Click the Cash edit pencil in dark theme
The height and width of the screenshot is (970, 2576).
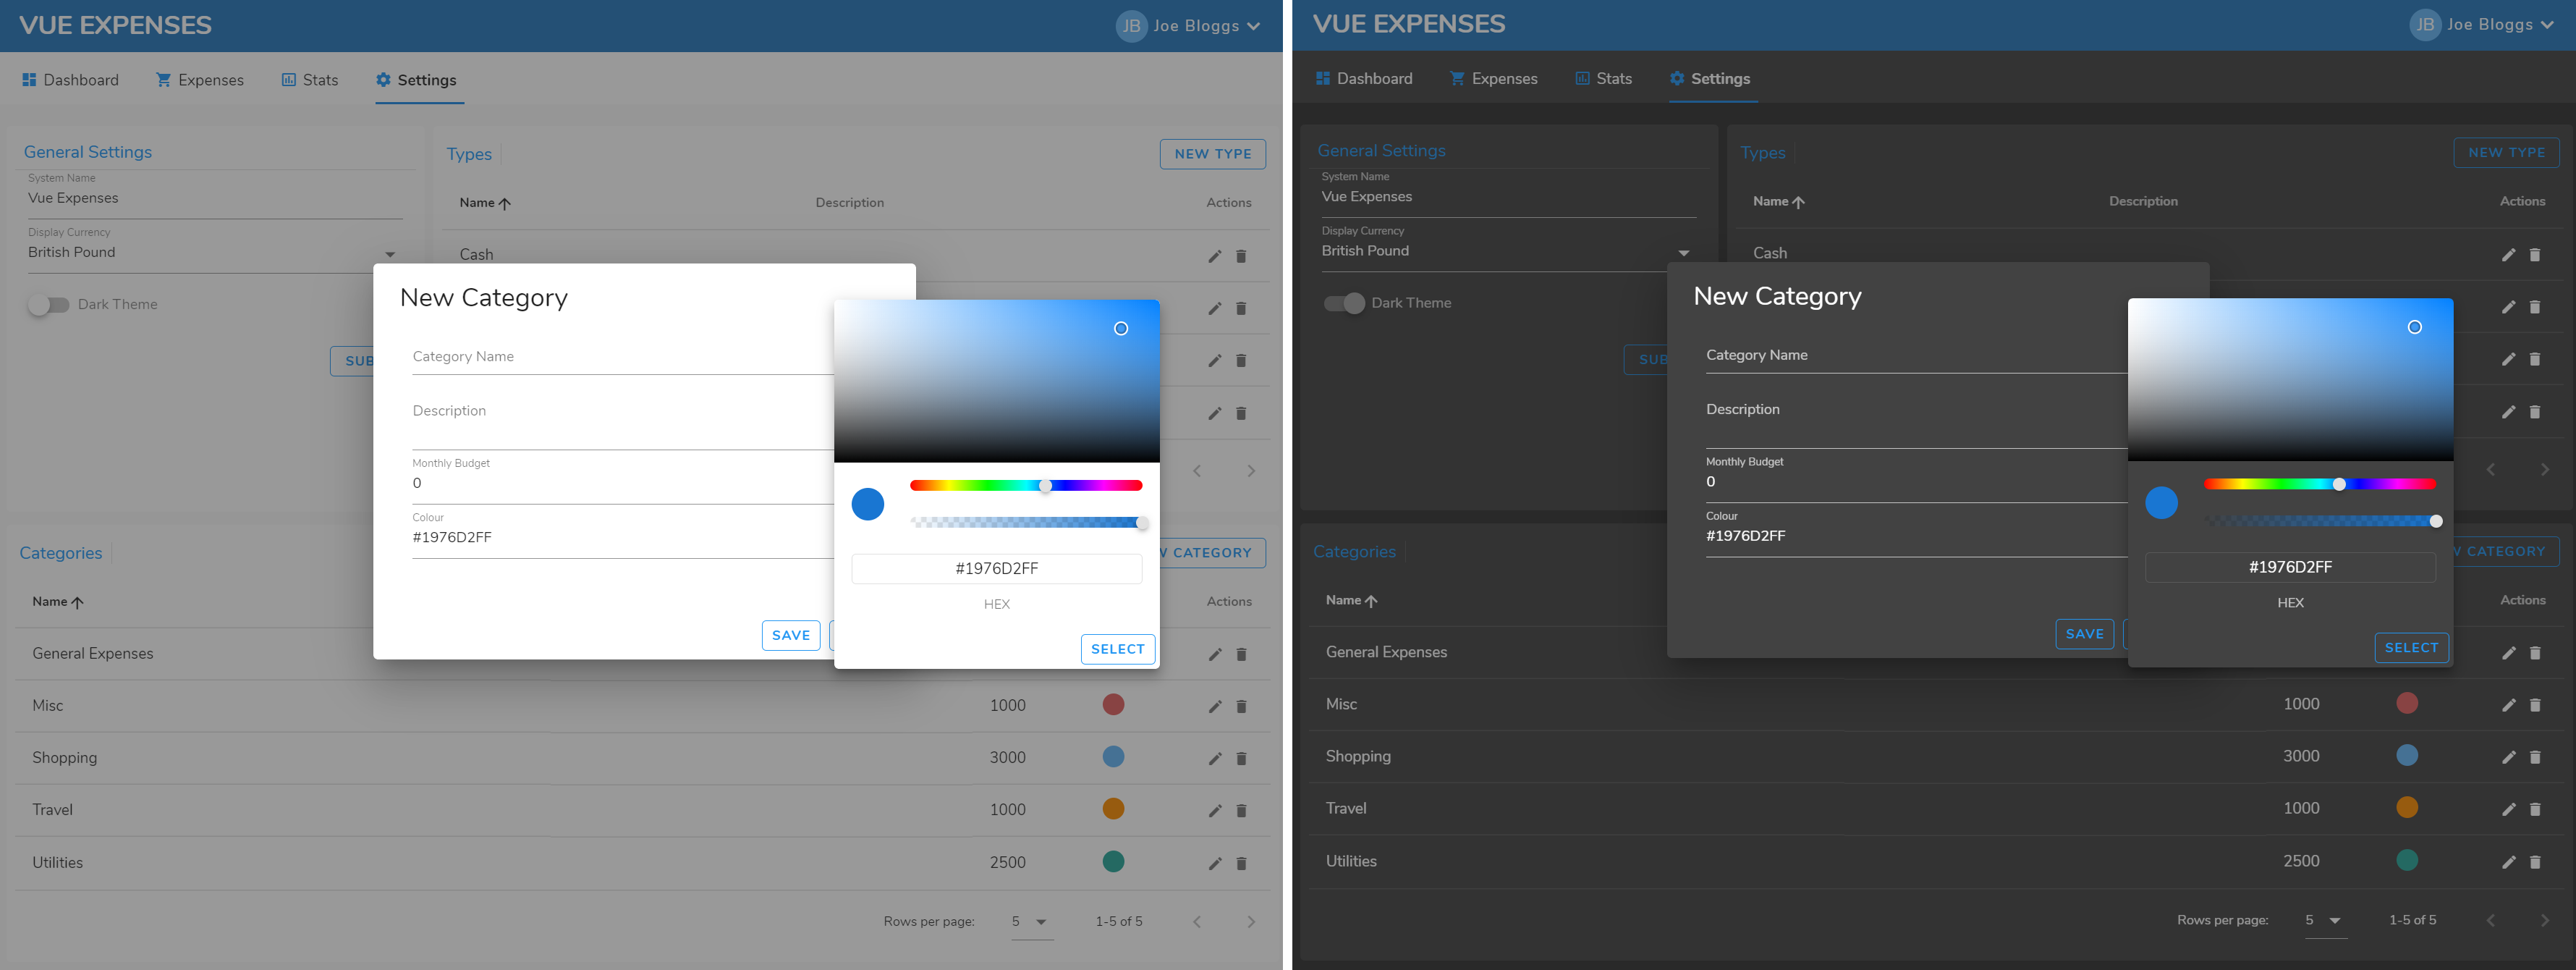point(2507,255)
